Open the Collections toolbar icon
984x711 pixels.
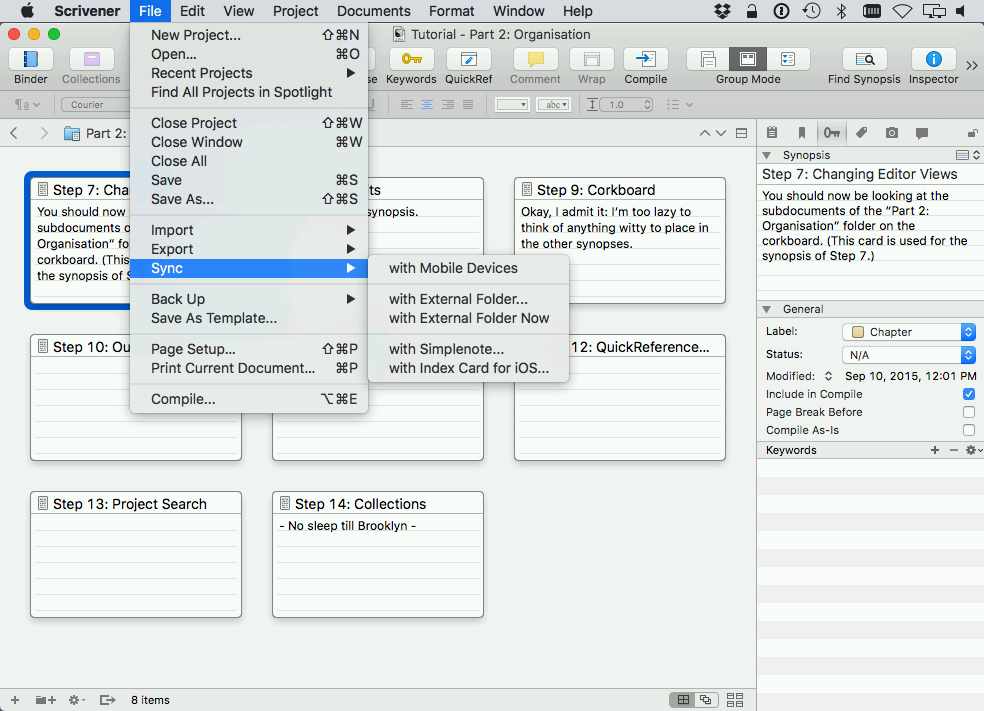pyautogui.click(x=91, y=60)
